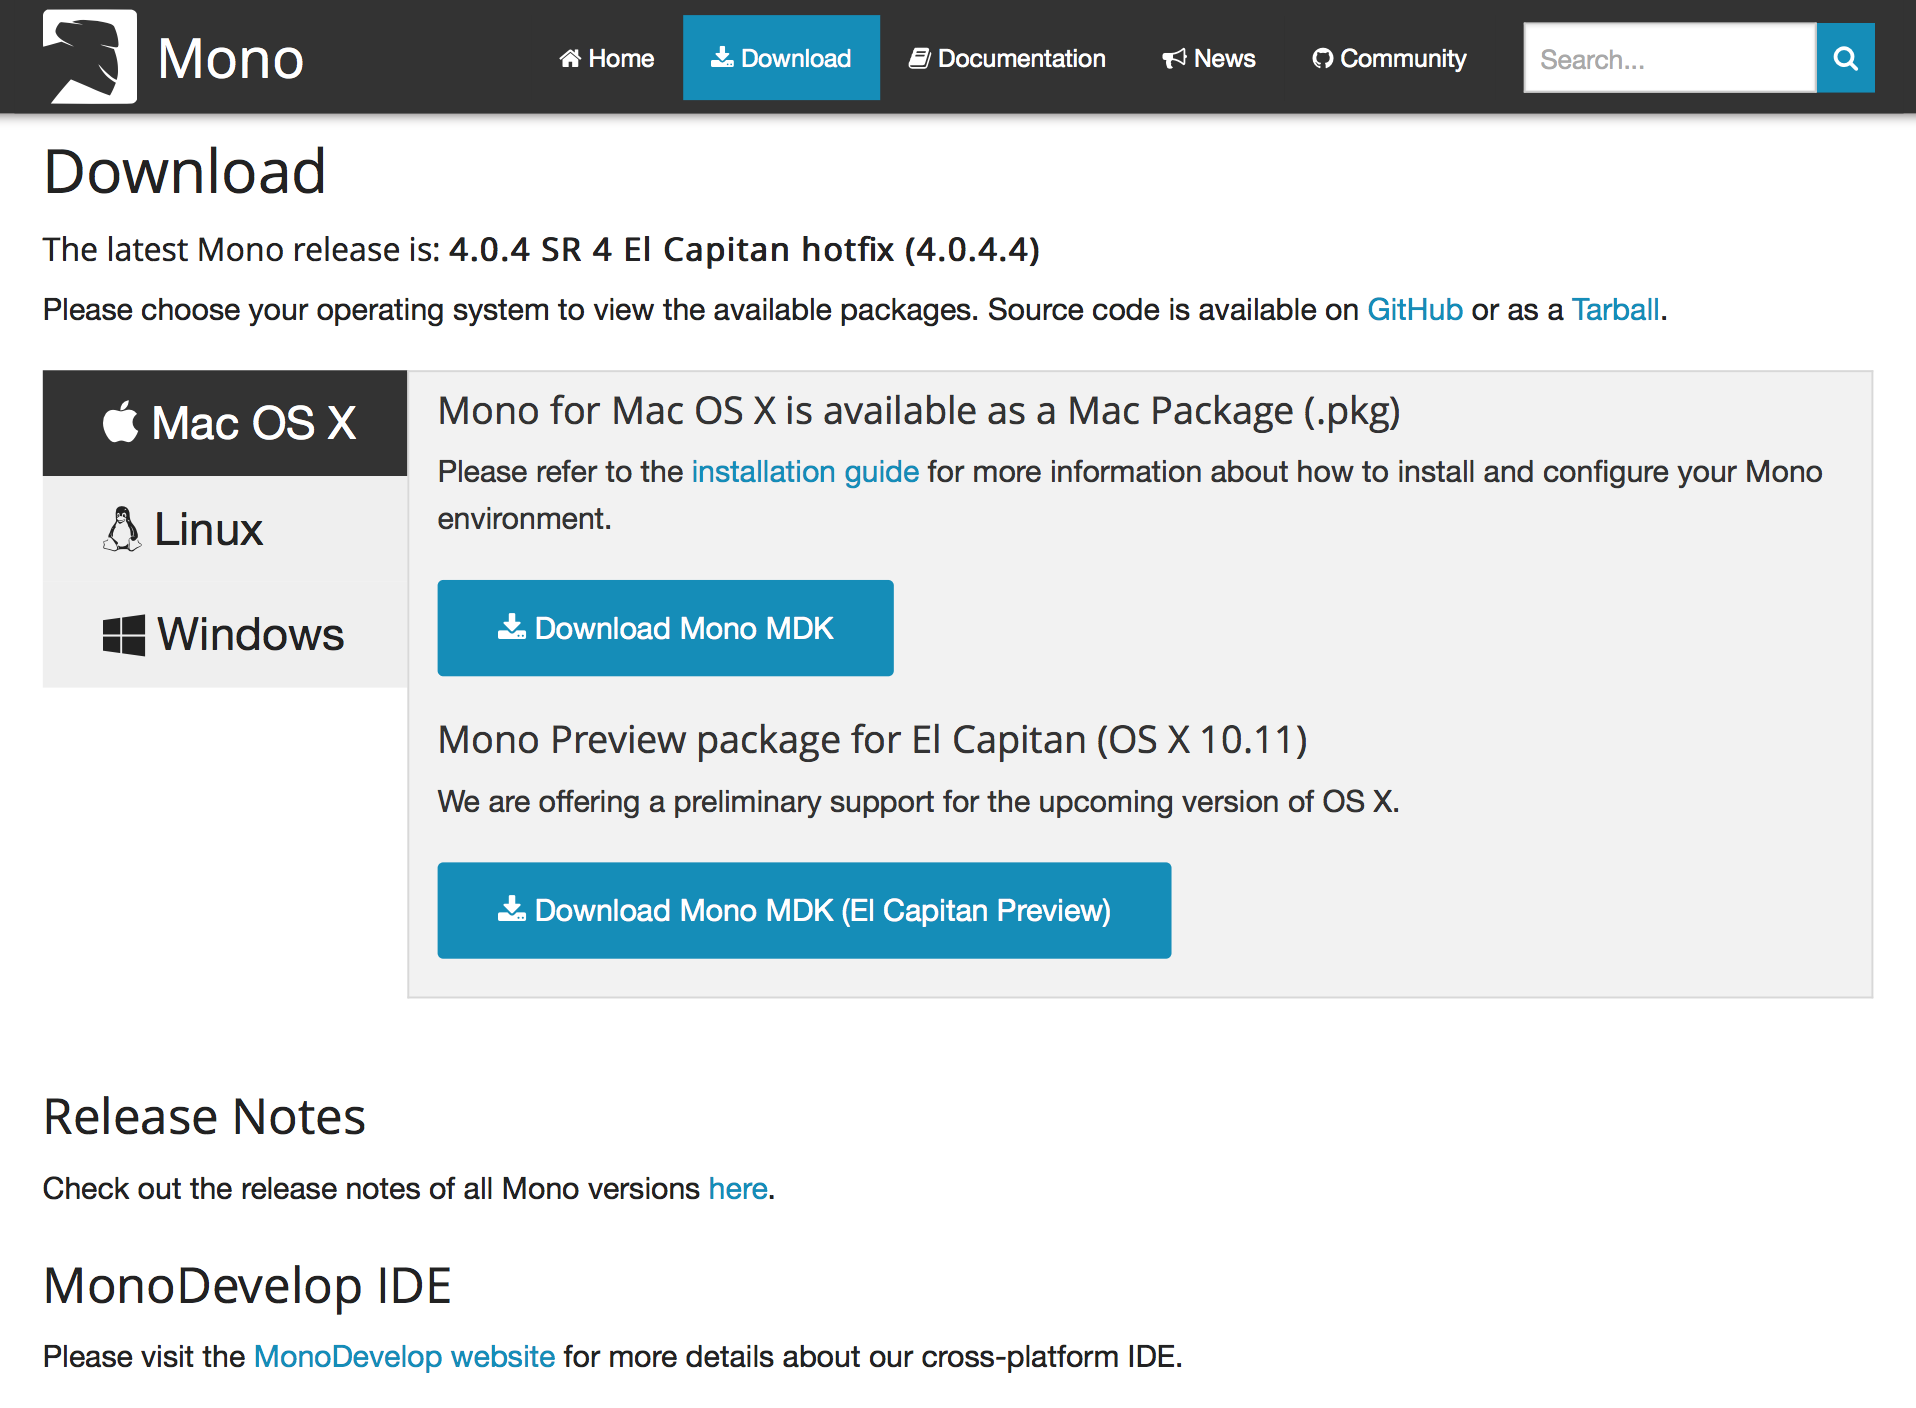1916x1408 pixels.
Task: Open the Download nav item
Action: tap(781, 58)
